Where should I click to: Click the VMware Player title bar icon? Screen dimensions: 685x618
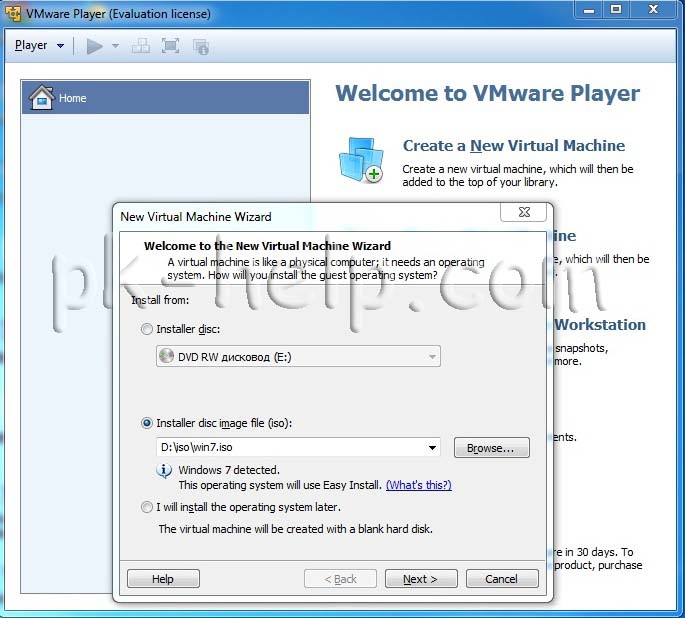[13, 14]
